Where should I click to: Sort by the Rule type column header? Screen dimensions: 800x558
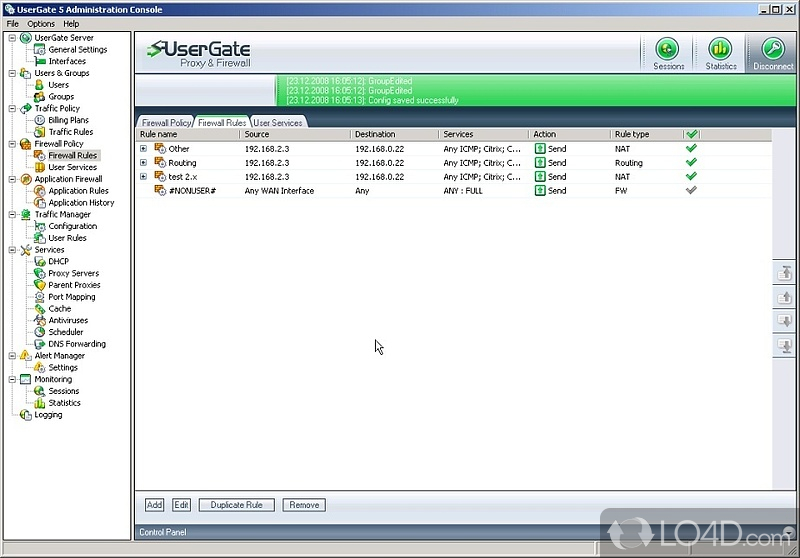click(646, 134)
